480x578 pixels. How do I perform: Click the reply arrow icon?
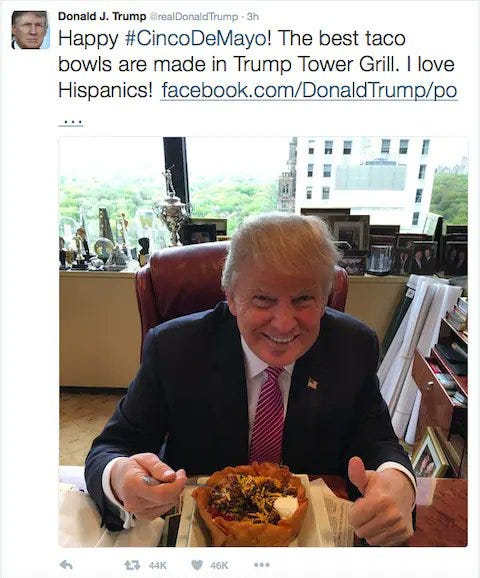point(66,564)
